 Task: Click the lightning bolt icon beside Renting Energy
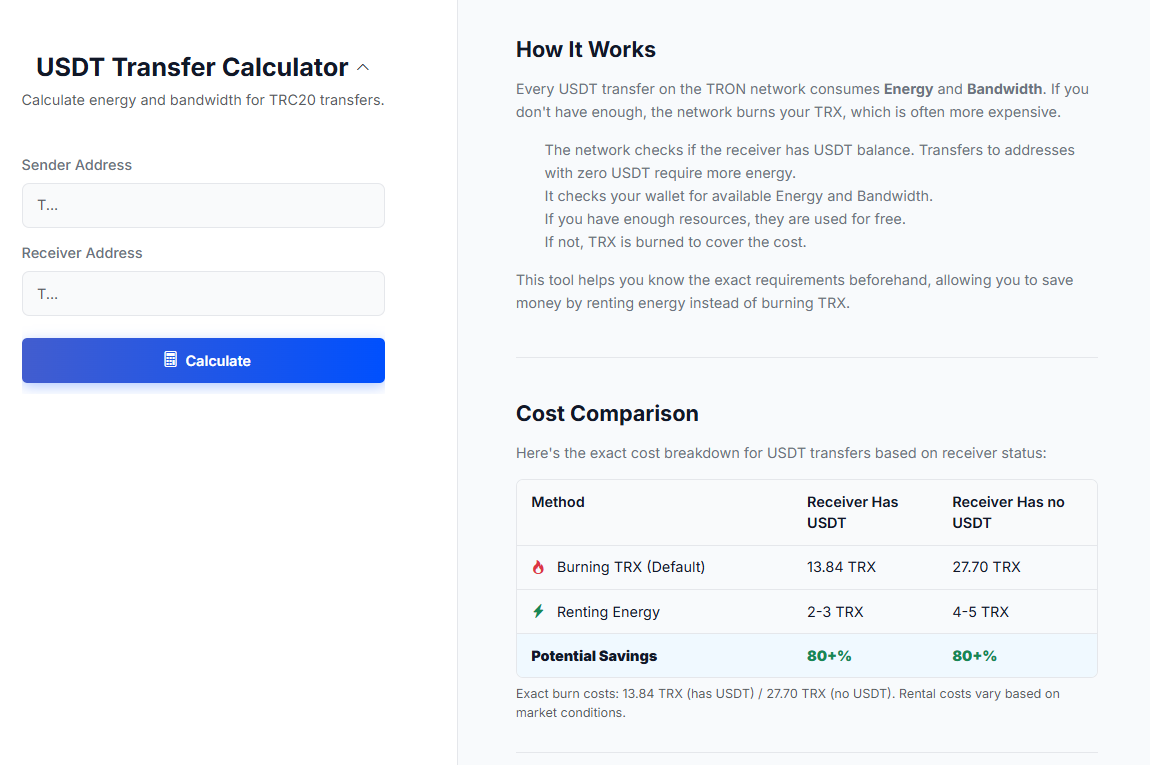tap(539, 611)
